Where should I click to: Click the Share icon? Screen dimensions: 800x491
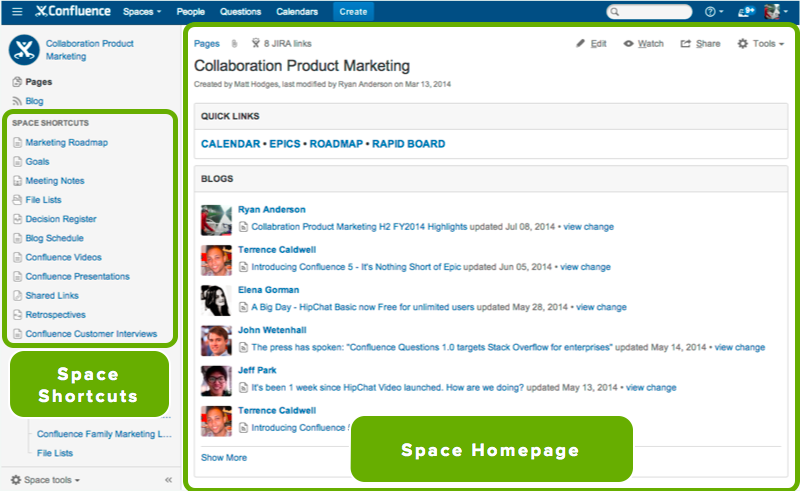(685, 44)
